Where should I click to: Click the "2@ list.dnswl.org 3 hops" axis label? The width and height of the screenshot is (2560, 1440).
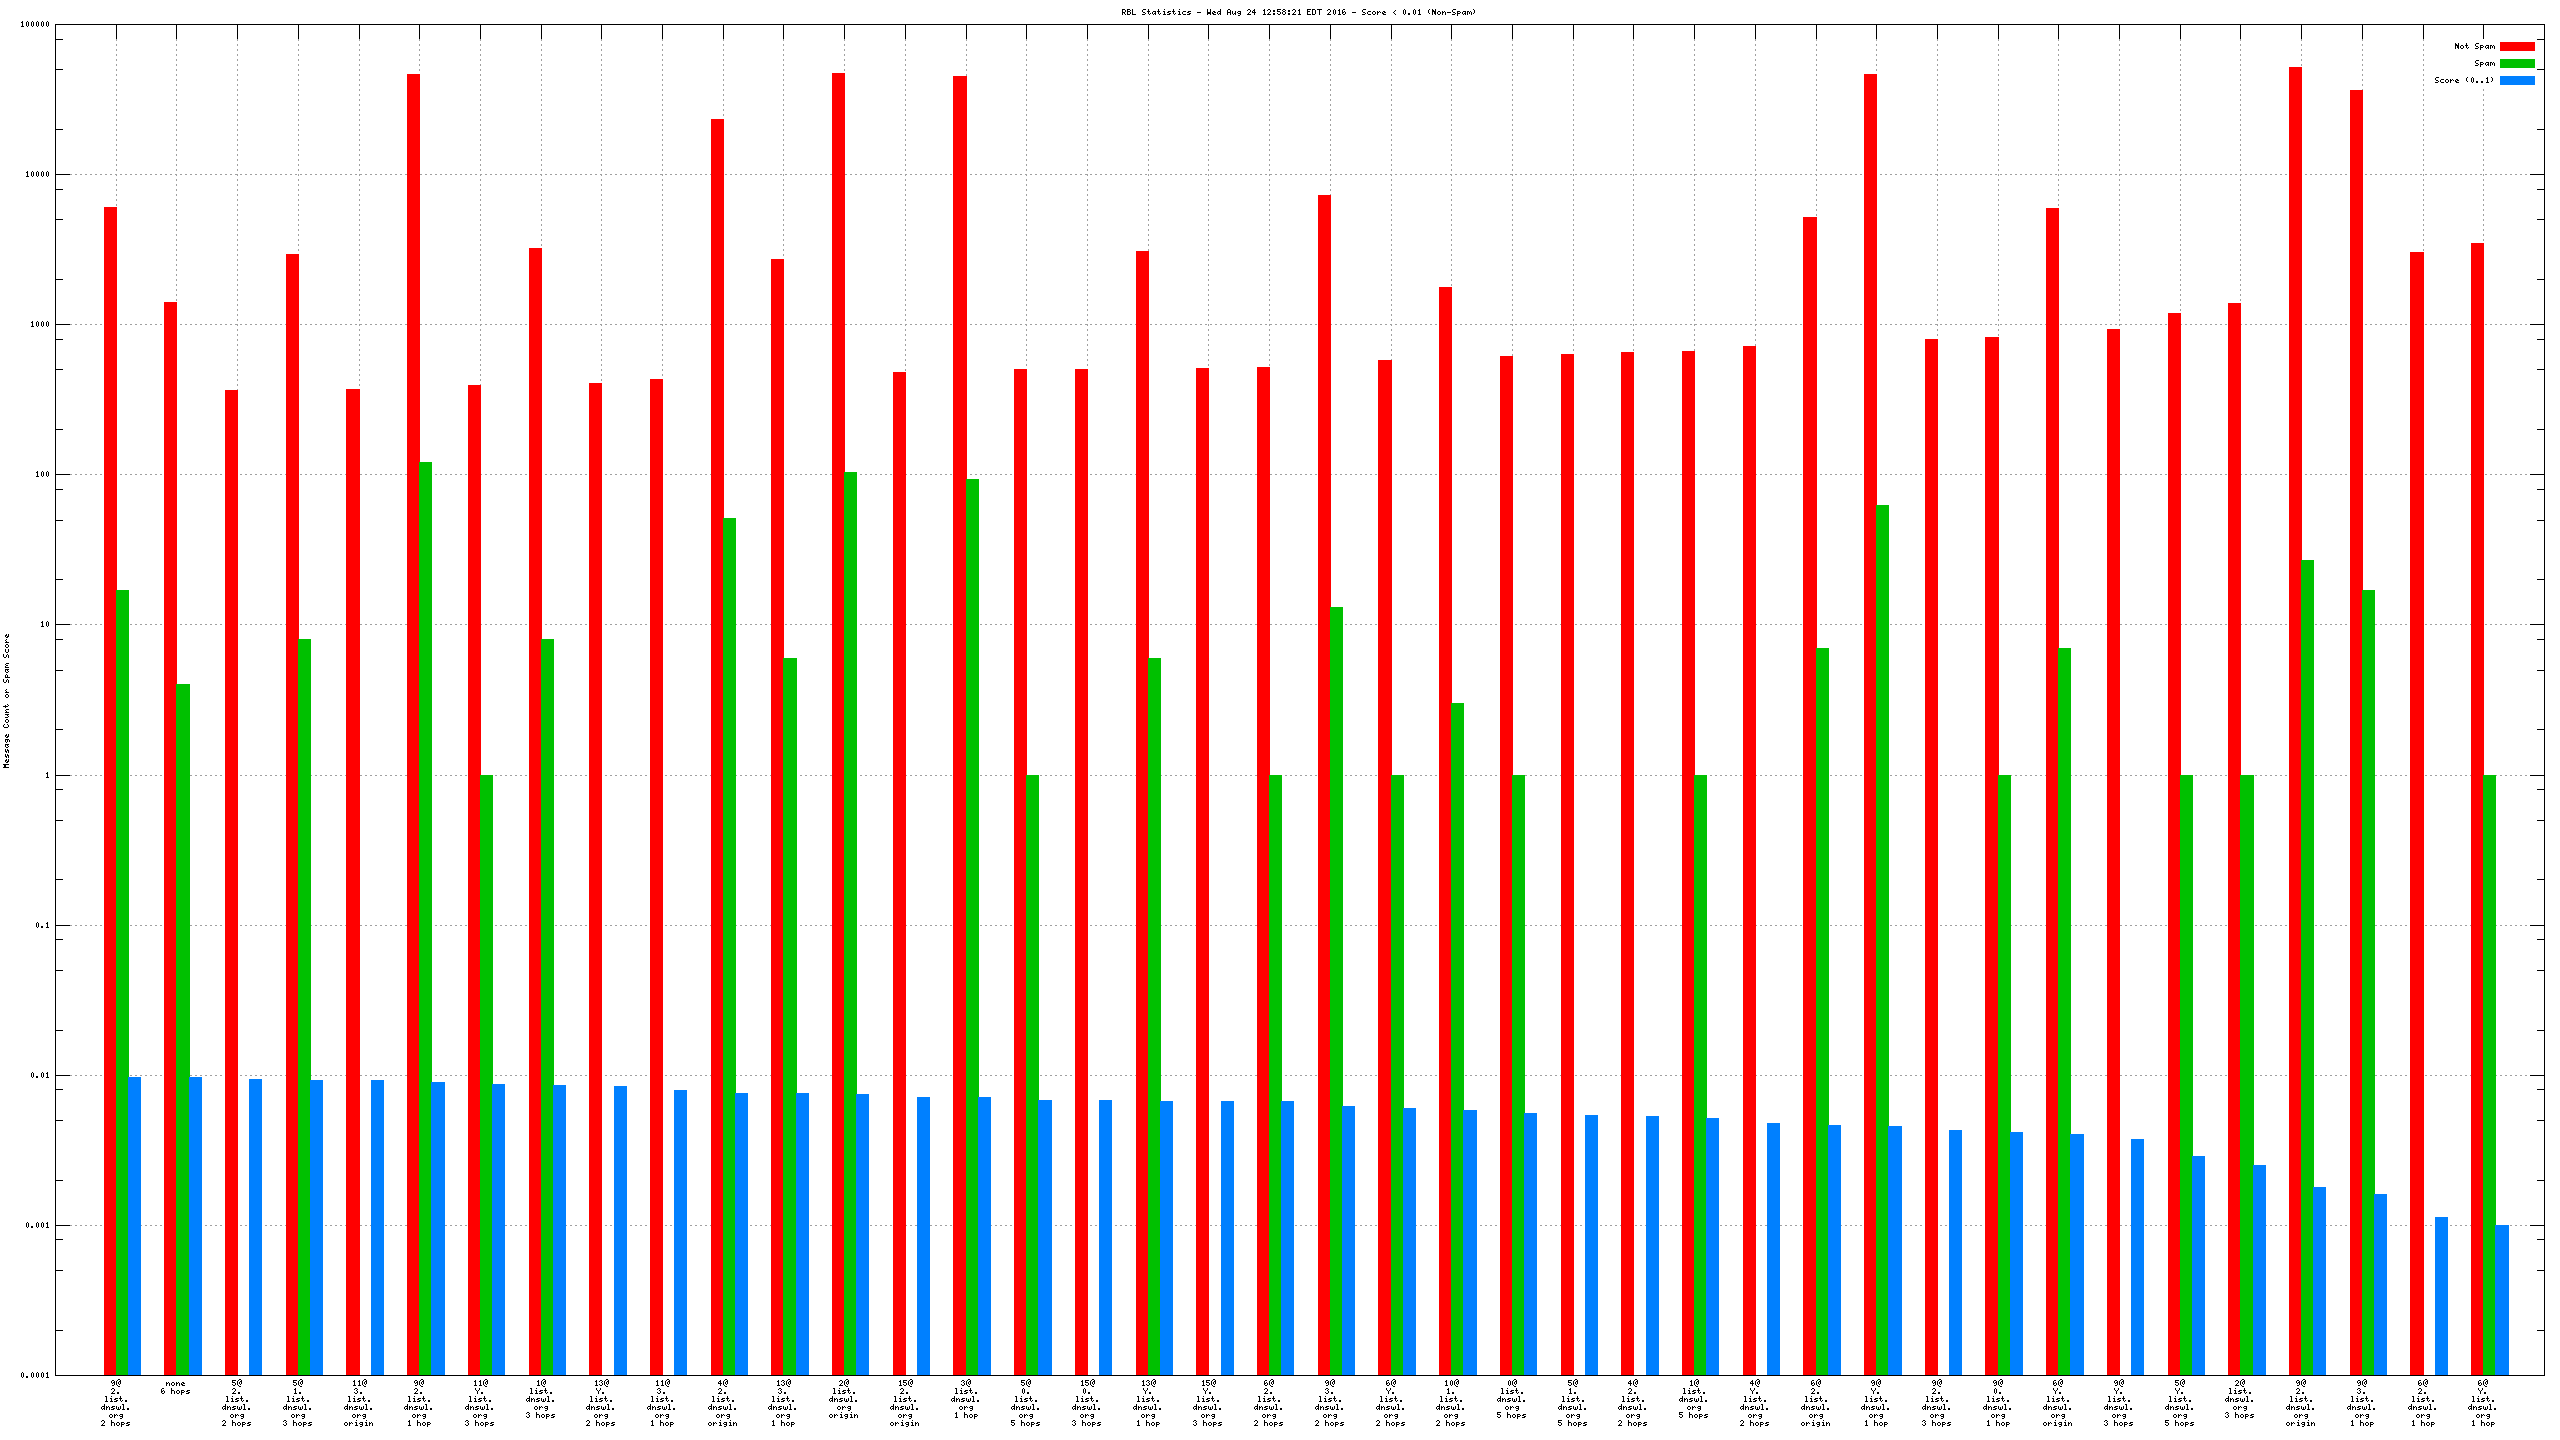point(2240,1399)
